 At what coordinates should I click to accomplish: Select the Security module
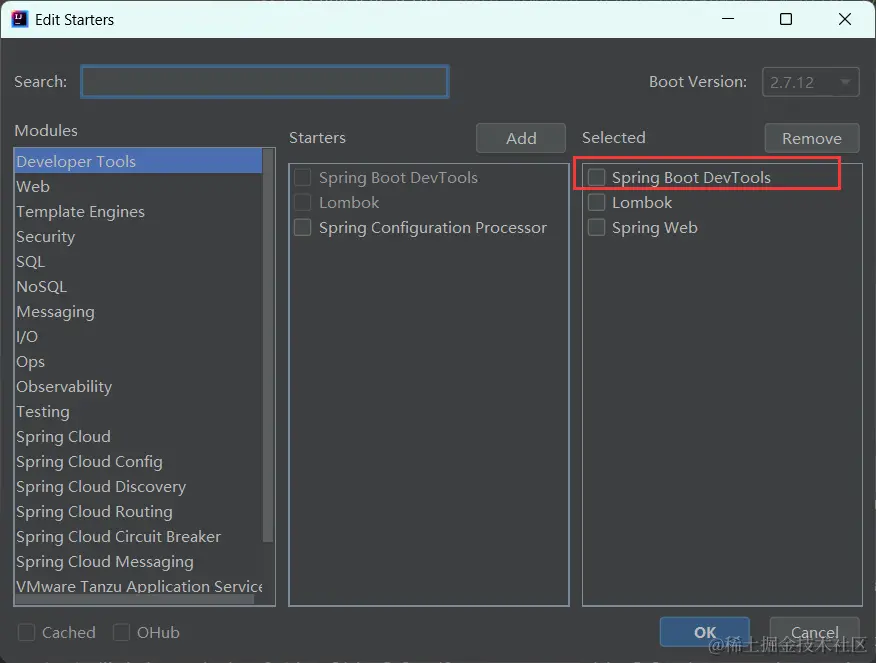(46, 237)
